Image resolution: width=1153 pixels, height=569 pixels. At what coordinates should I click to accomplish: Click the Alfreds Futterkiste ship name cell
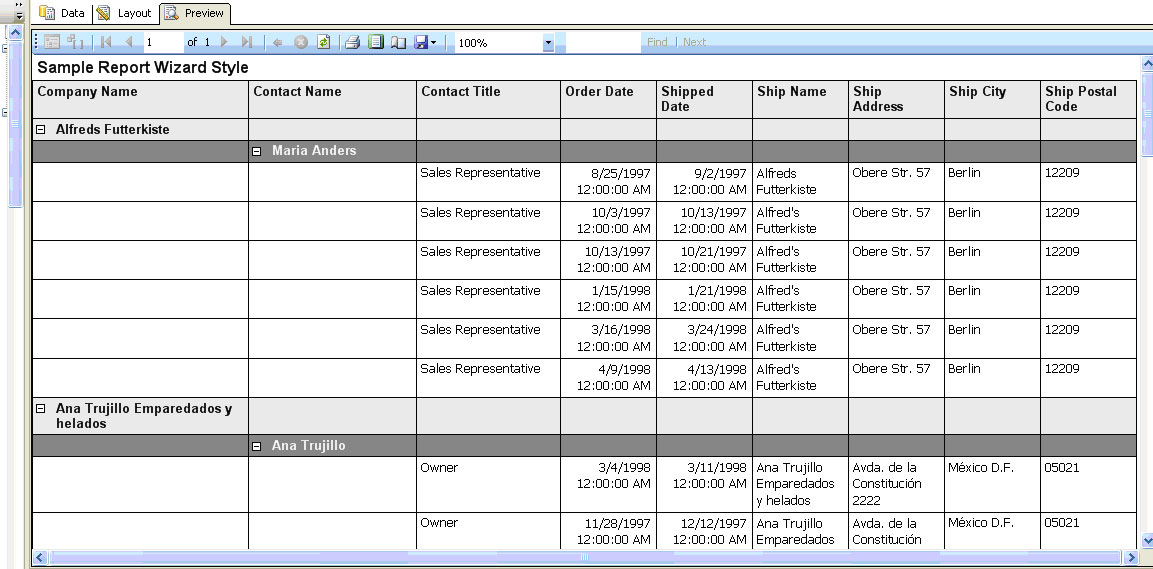[800, 182]
